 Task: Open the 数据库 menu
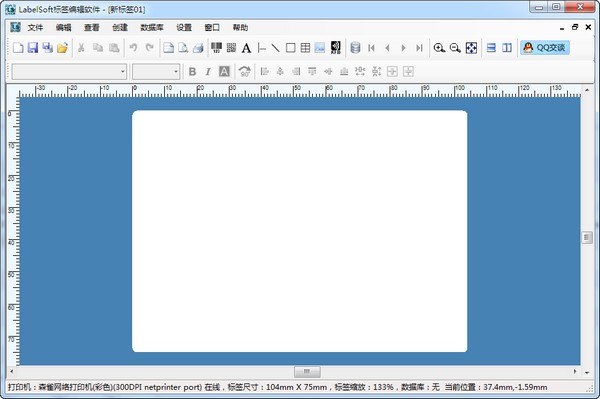(152, 28)
